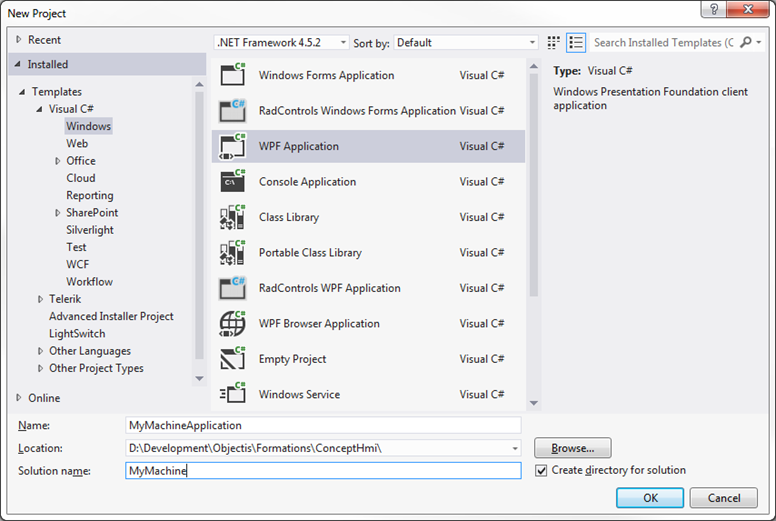Screen dimensions: 776x521
Task: Select Advanced Installer Project in tree
Action: [111, 316]
